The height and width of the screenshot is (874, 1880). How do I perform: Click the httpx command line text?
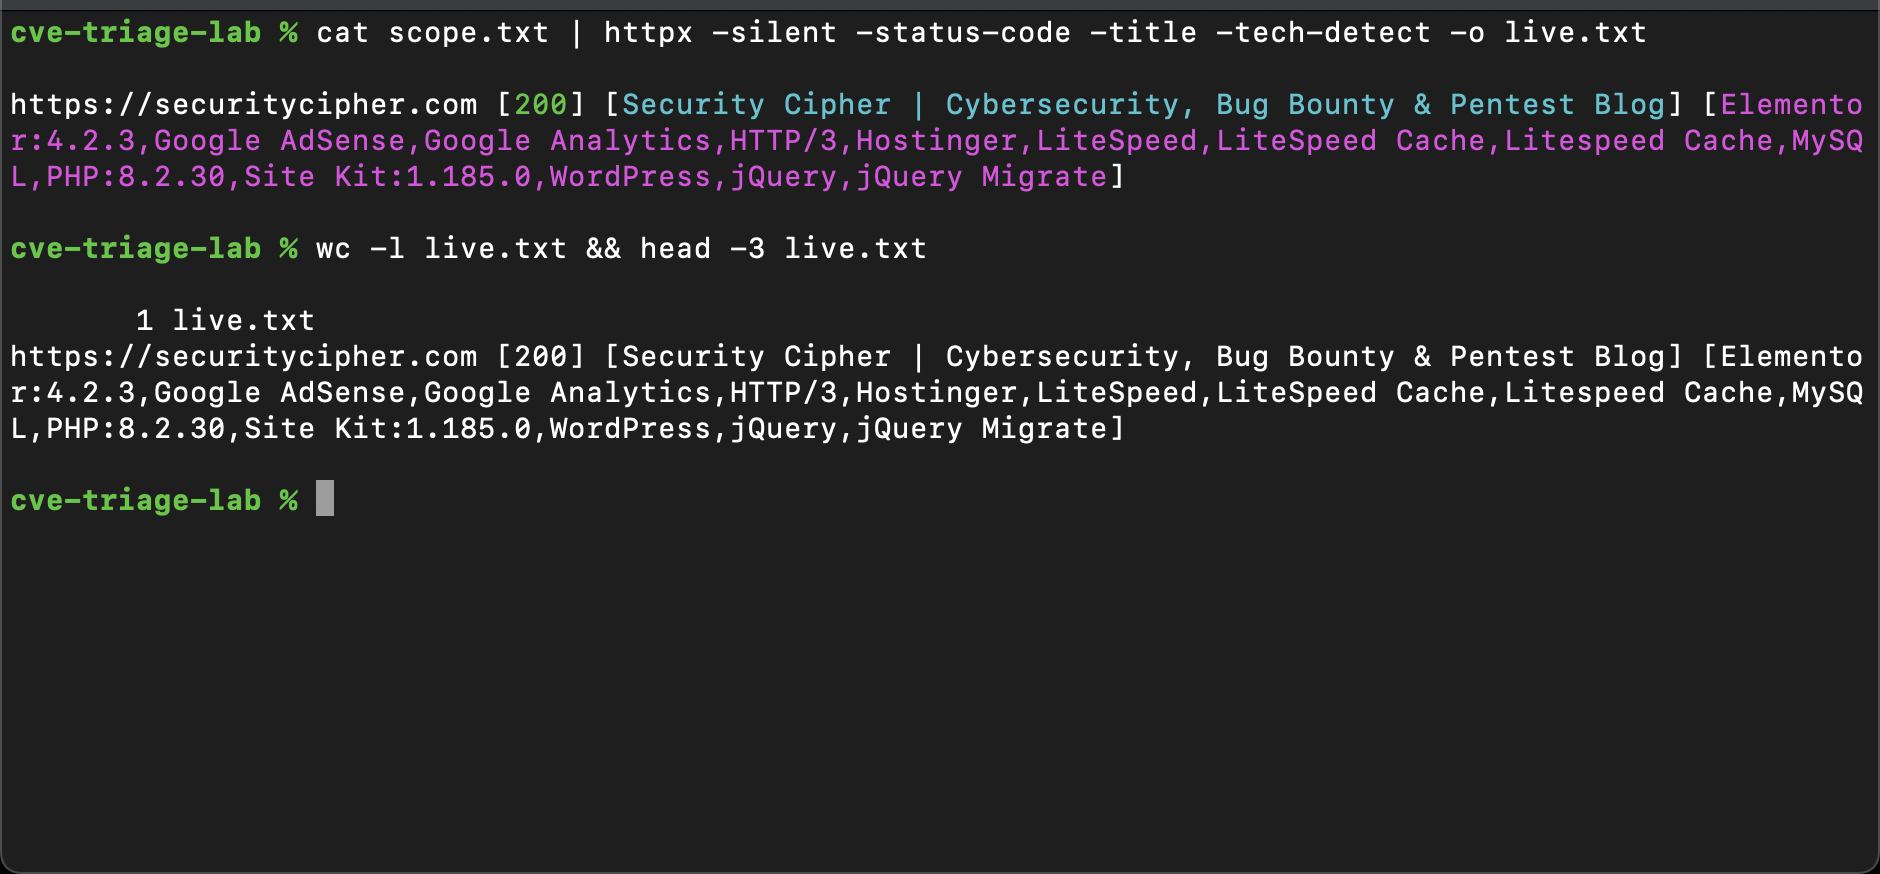[x=981, y=33]
